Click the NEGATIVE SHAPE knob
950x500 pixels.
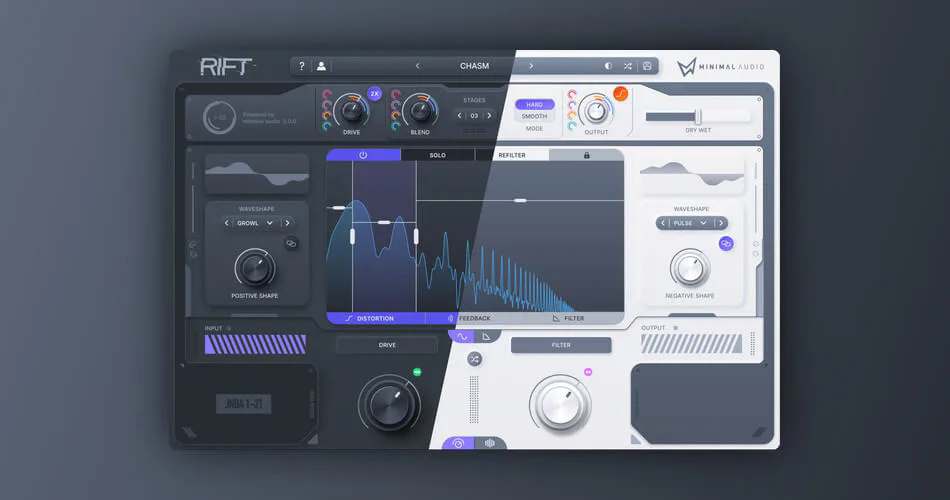pos(689,268)
